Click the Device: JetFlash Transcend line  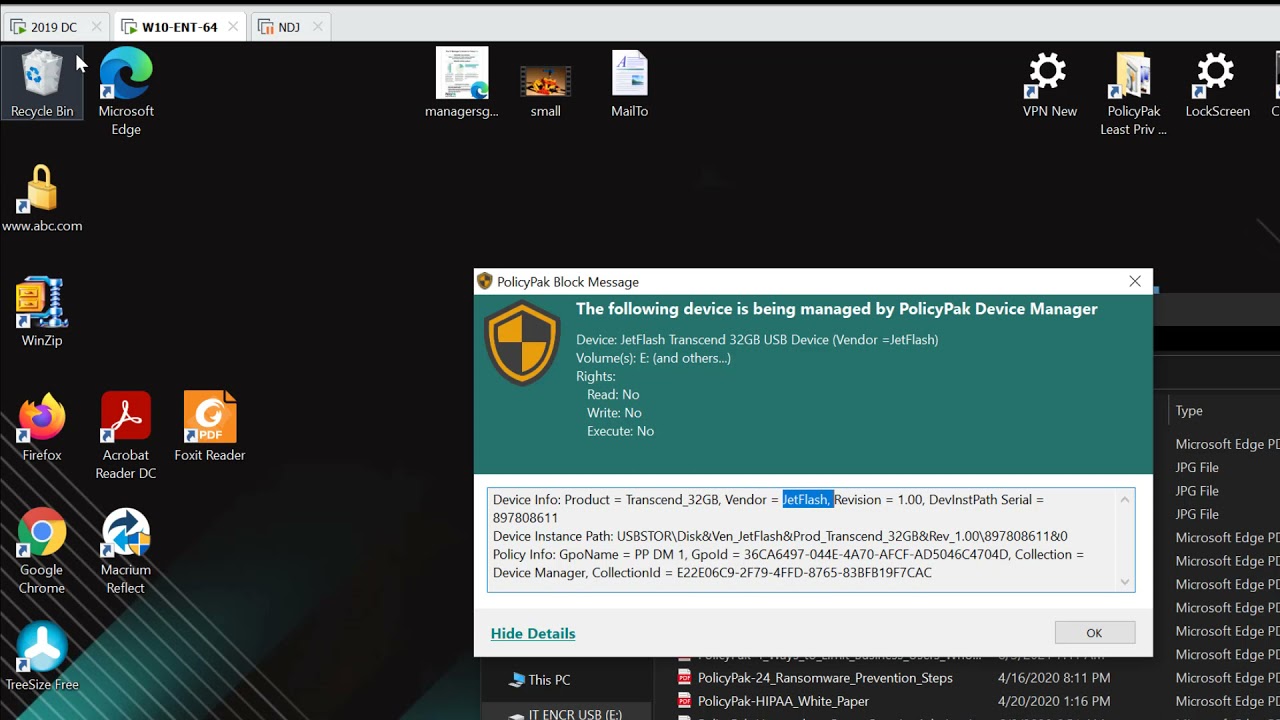tap(757, 340)
